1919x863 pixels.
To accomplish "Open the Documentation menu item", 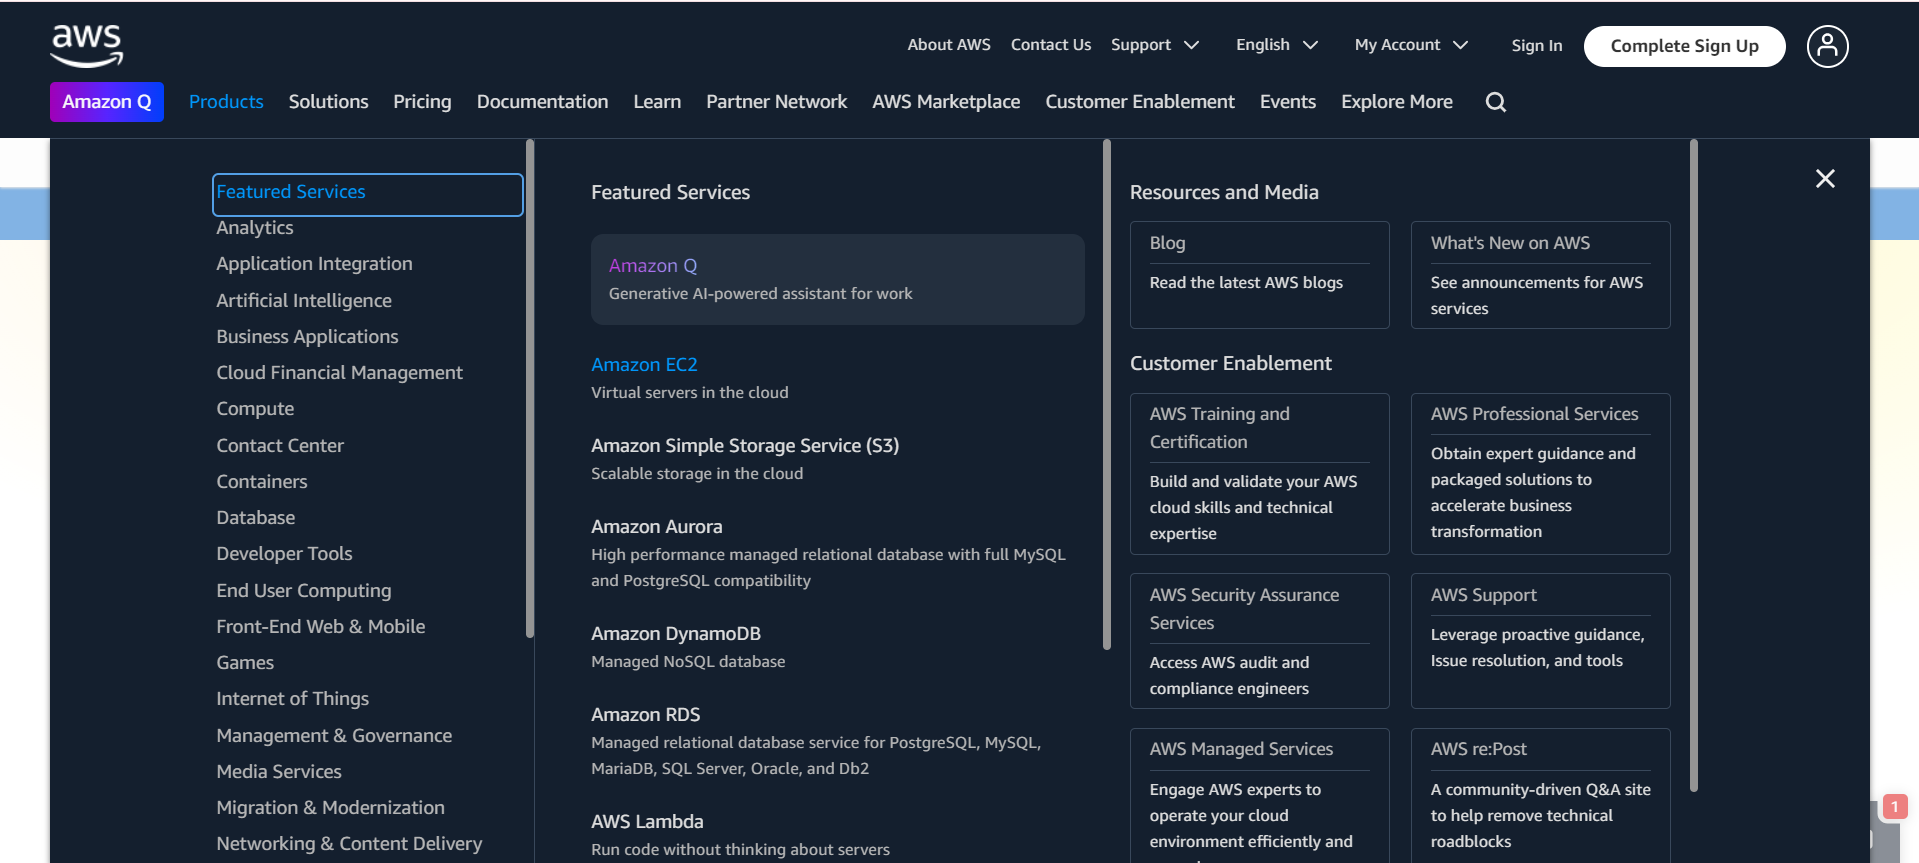I will pyautogui.click(x=542, y=102).
